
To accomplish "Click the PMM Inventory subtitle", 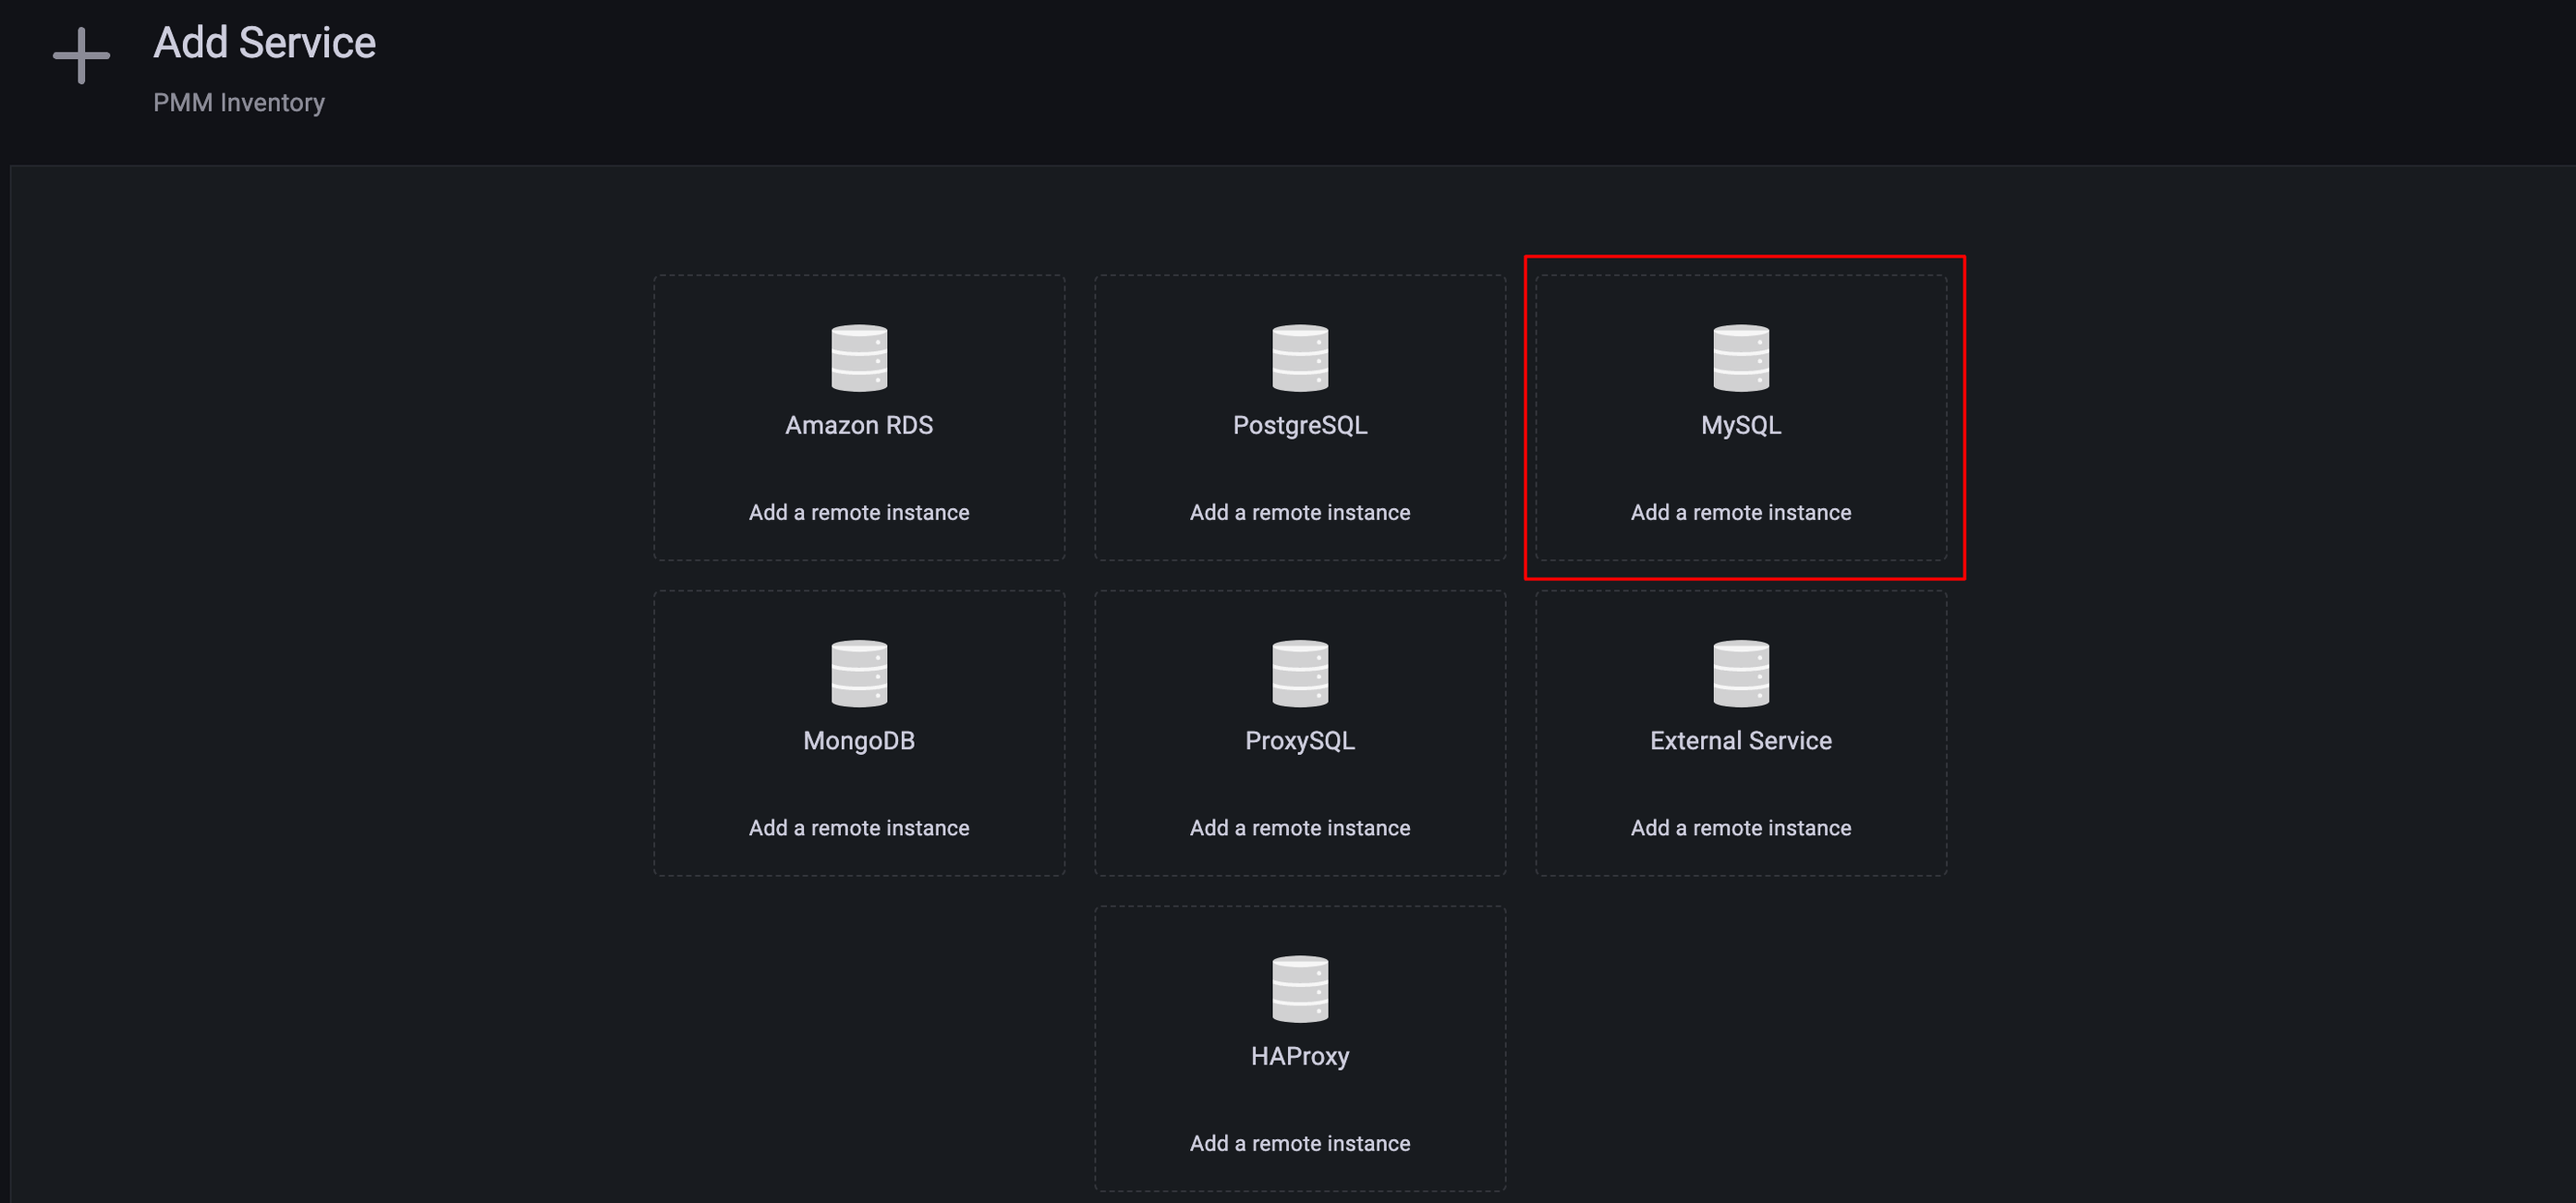I will coord(239,103).
